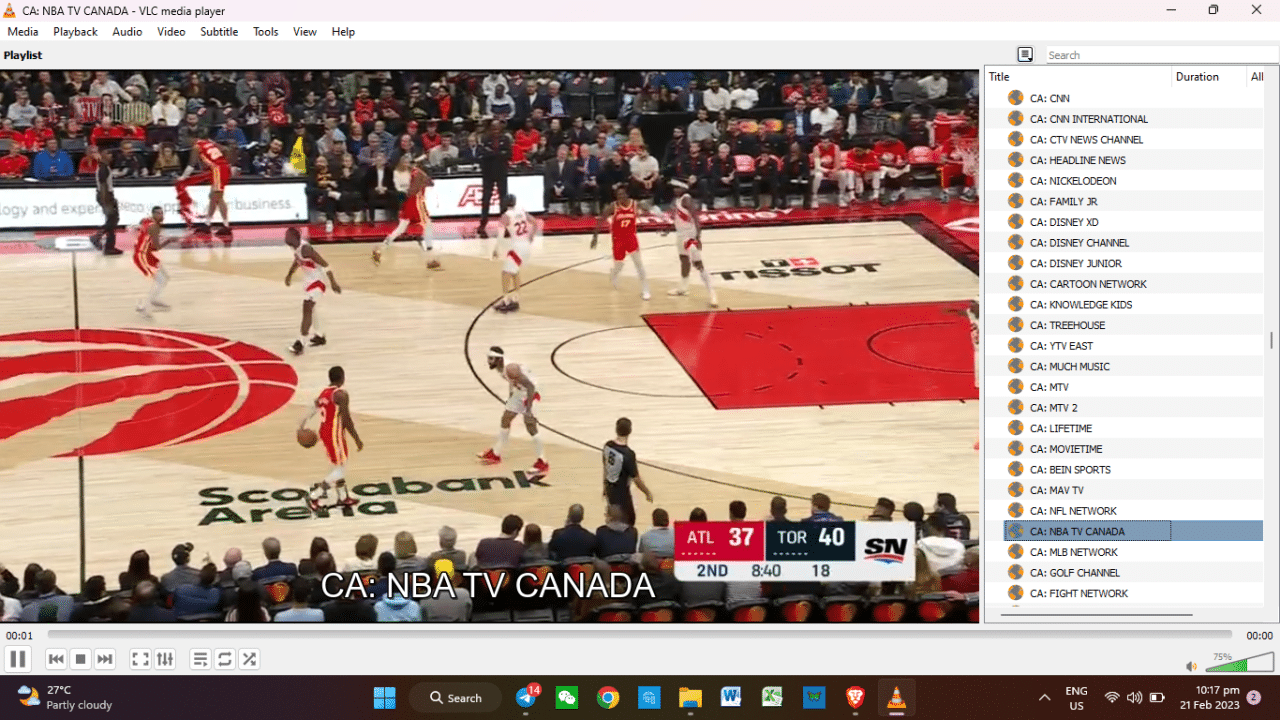Sort the playlist by Title column header
The width and height of the screenshot is (1280, 720).
point(1076,77)
